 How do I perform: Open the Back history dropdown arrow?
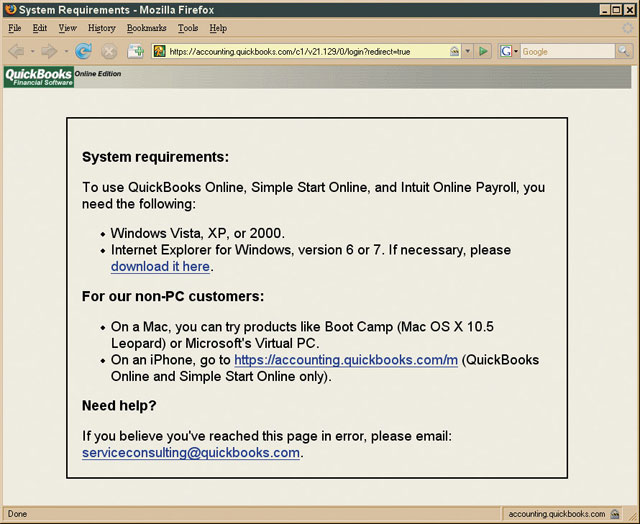point(32,51)
